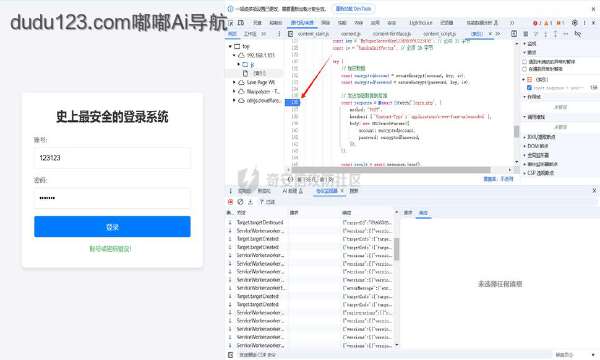Clear the protocol monitor log icon
600x360 pixels.
tap(240, 202)
